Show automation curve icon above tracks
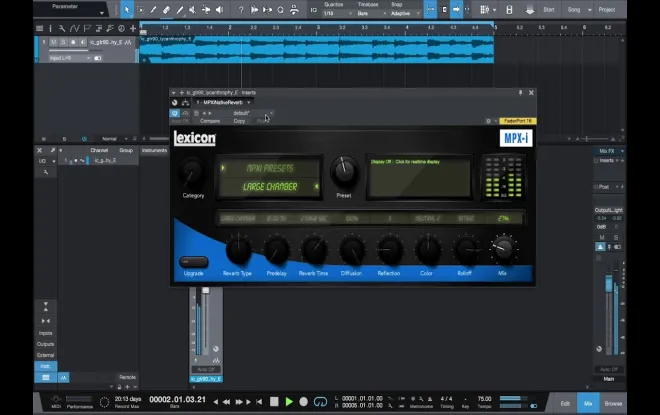This screenshot has width=660, height=415. coord(75,29)
